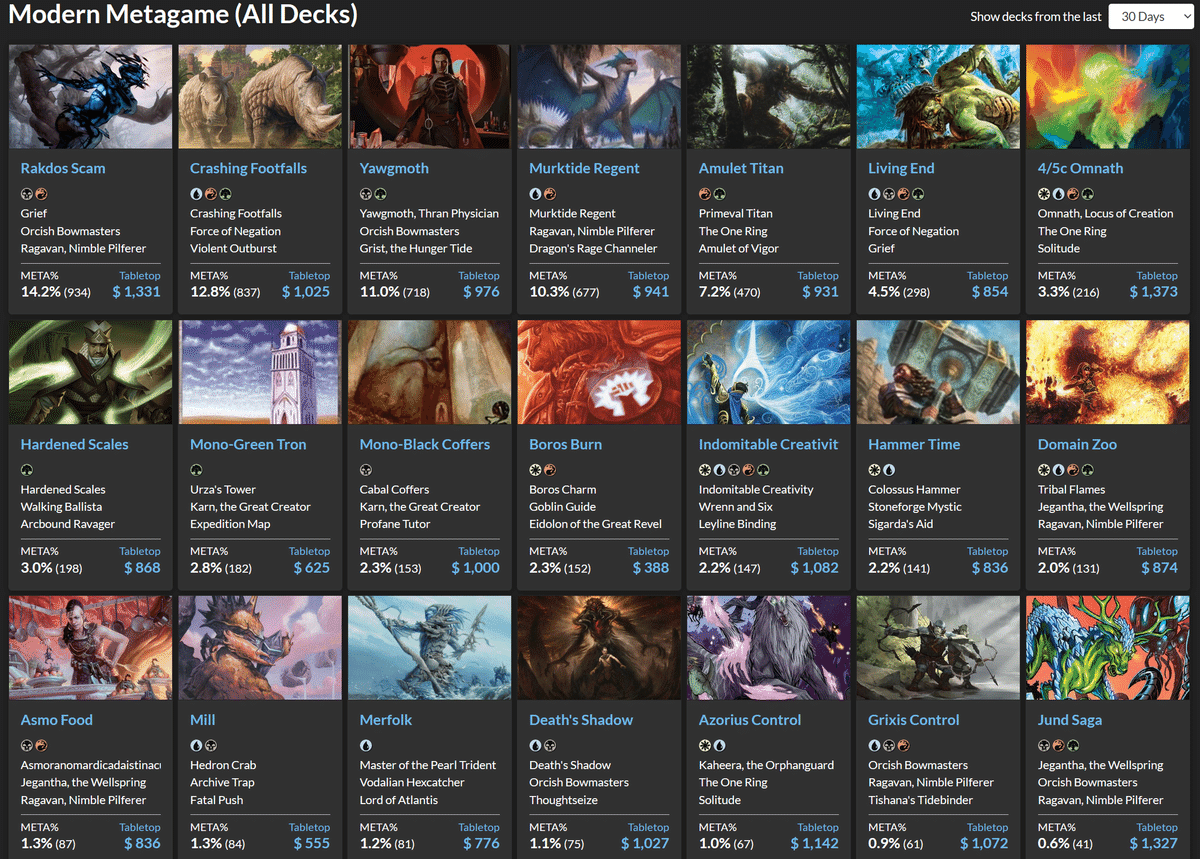Image resolution: width=1200 pixels, height=859 pixels.
Task: Open the Crashing Footfalls deck title
Action: click(x=248, y=168)
